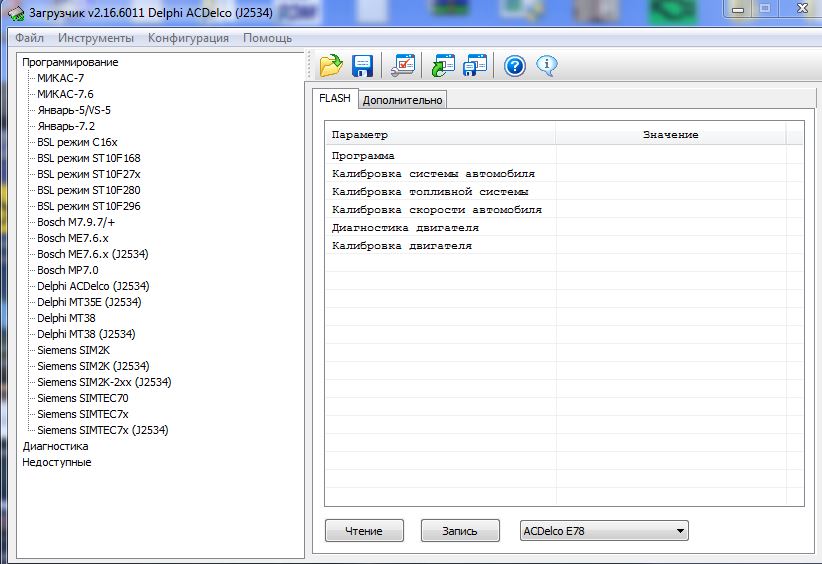
Task: Select the Калибровка топливной системы row
Action: pyautogui.click(x=564, y=191)
